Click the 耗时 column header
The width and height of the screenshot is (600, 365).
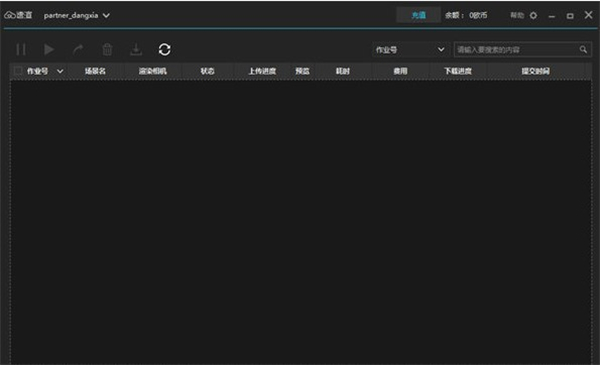(x=342, y=71)
